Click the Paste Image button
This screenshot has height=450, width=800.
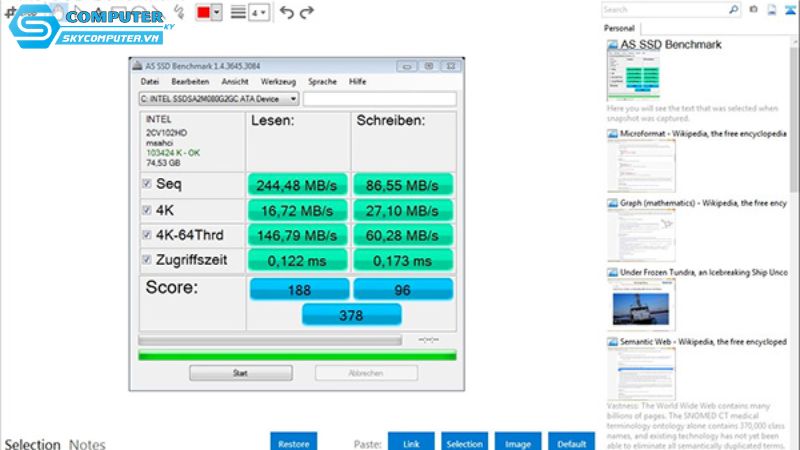pos(518,442)
